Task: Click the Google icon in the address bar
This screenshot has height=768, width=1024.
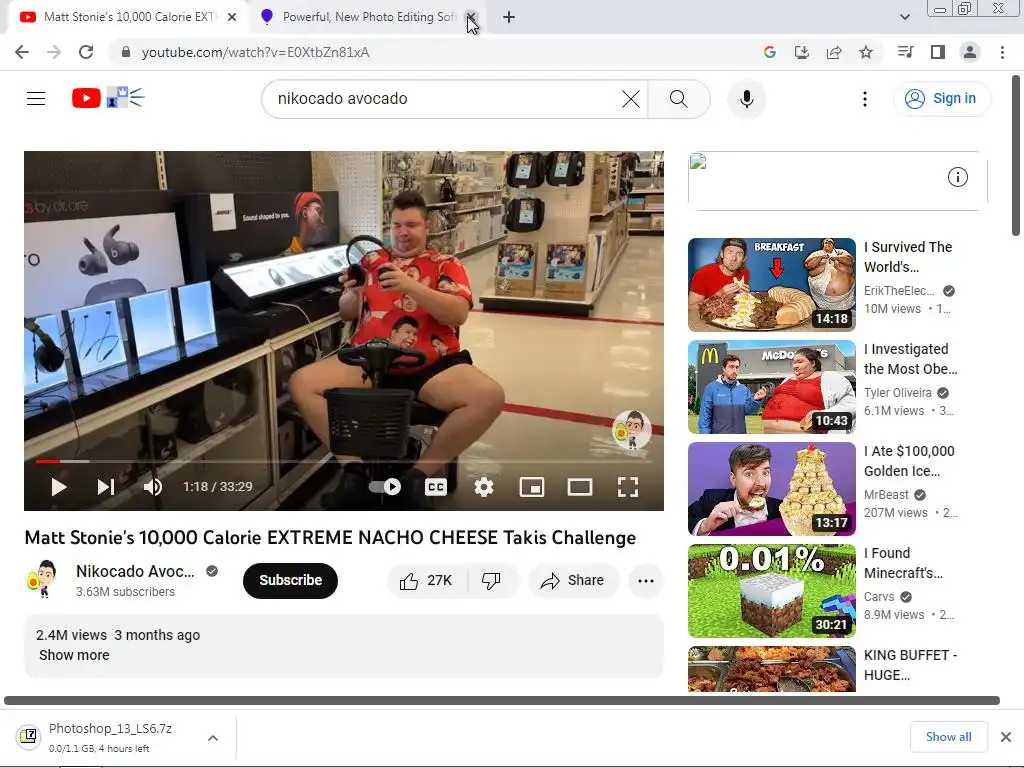Action: click(x=770, y=52)
